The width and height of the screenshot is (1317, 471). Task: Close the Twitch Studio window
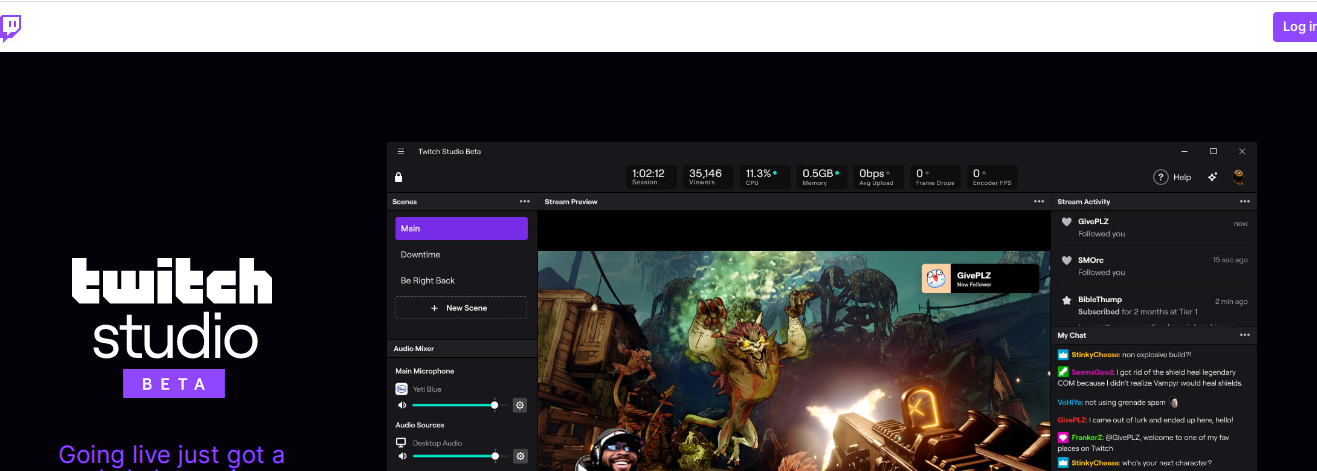click(x=1242, y=151)
